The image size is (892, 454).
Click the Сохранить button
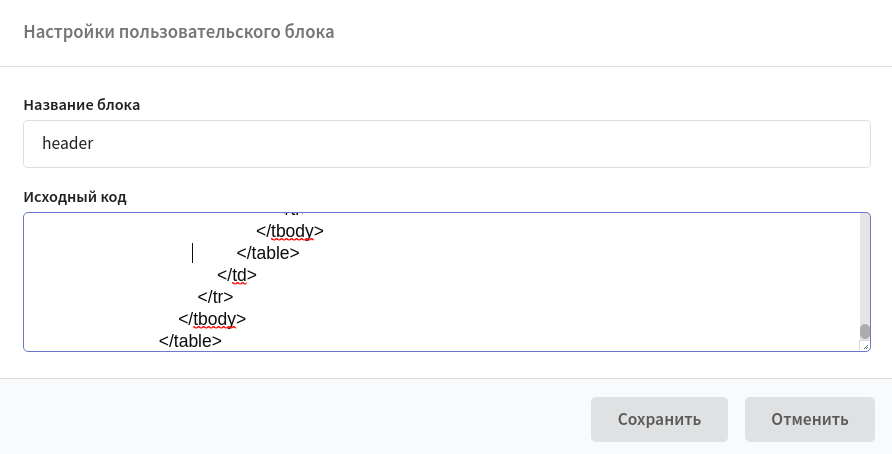tap(659, 419)
